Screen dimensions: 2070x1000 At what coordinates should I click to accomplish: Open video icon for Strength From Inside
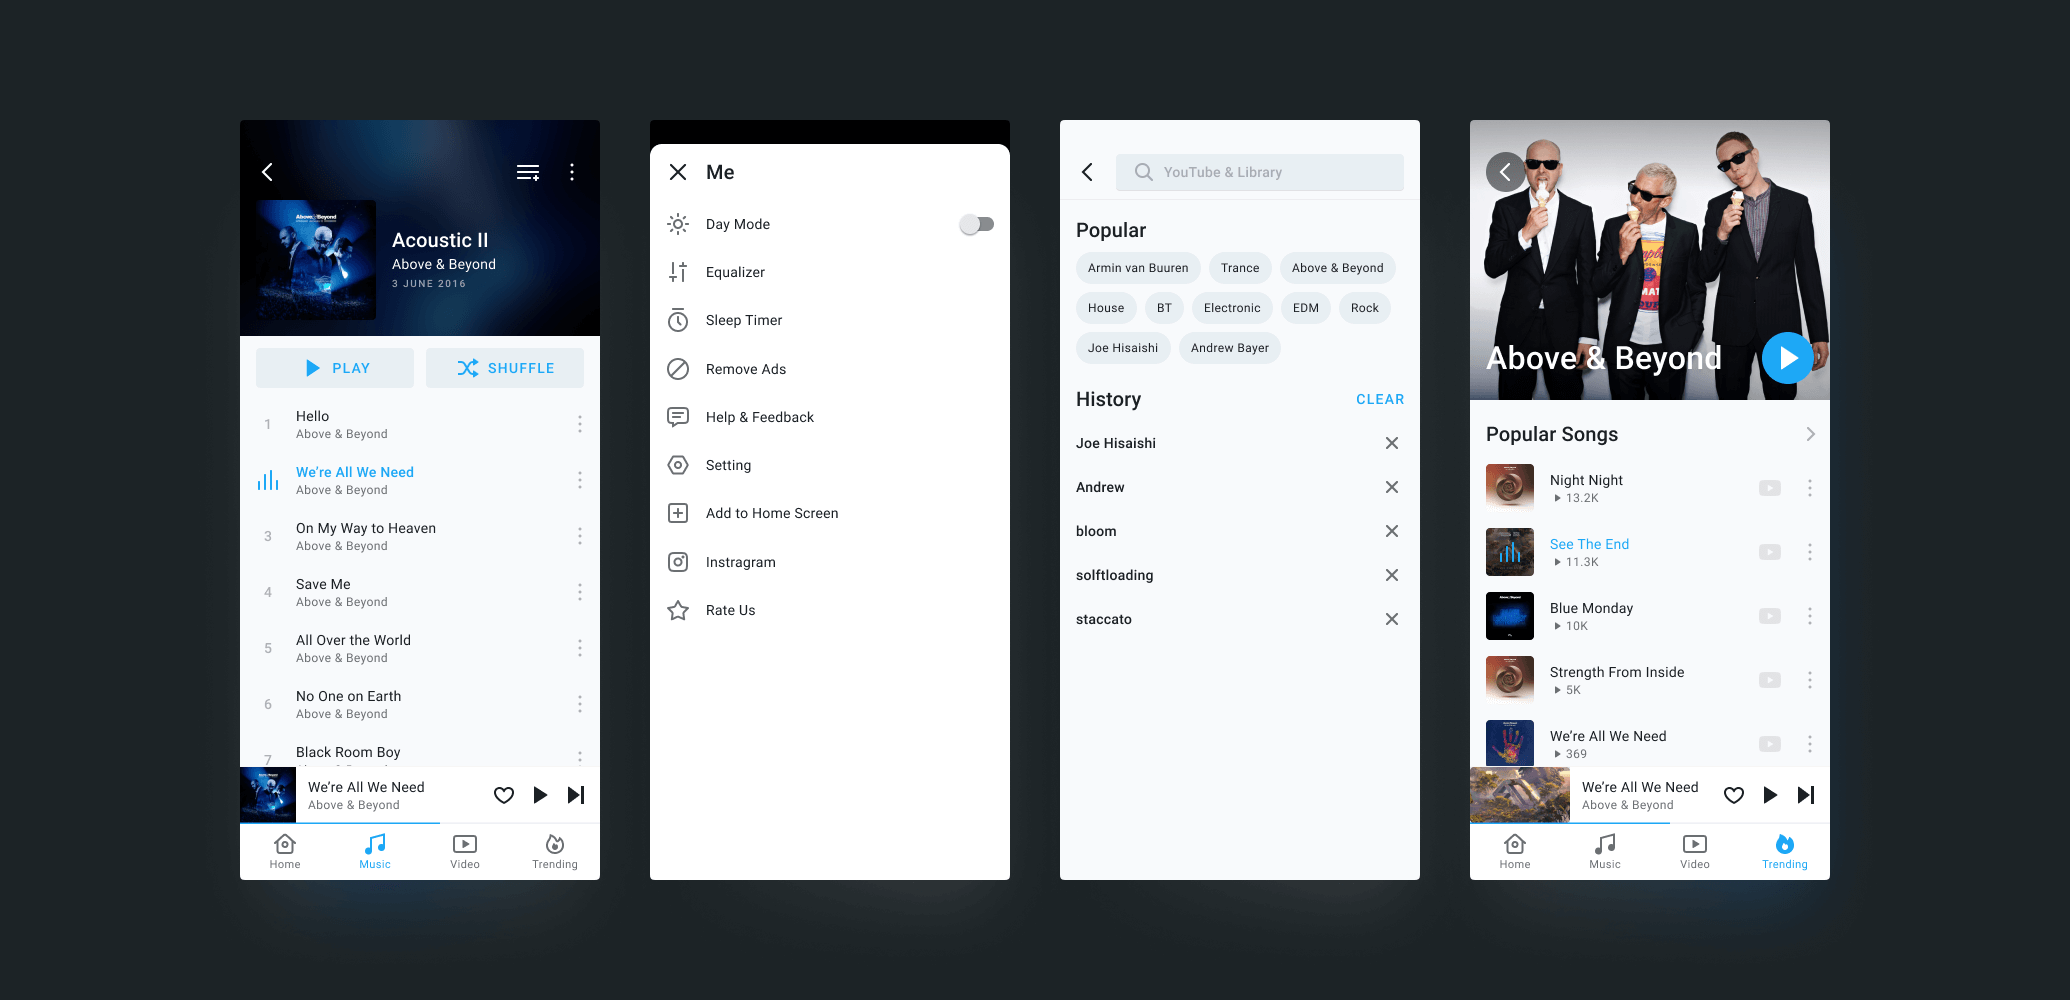click(x=1770, y=680)
